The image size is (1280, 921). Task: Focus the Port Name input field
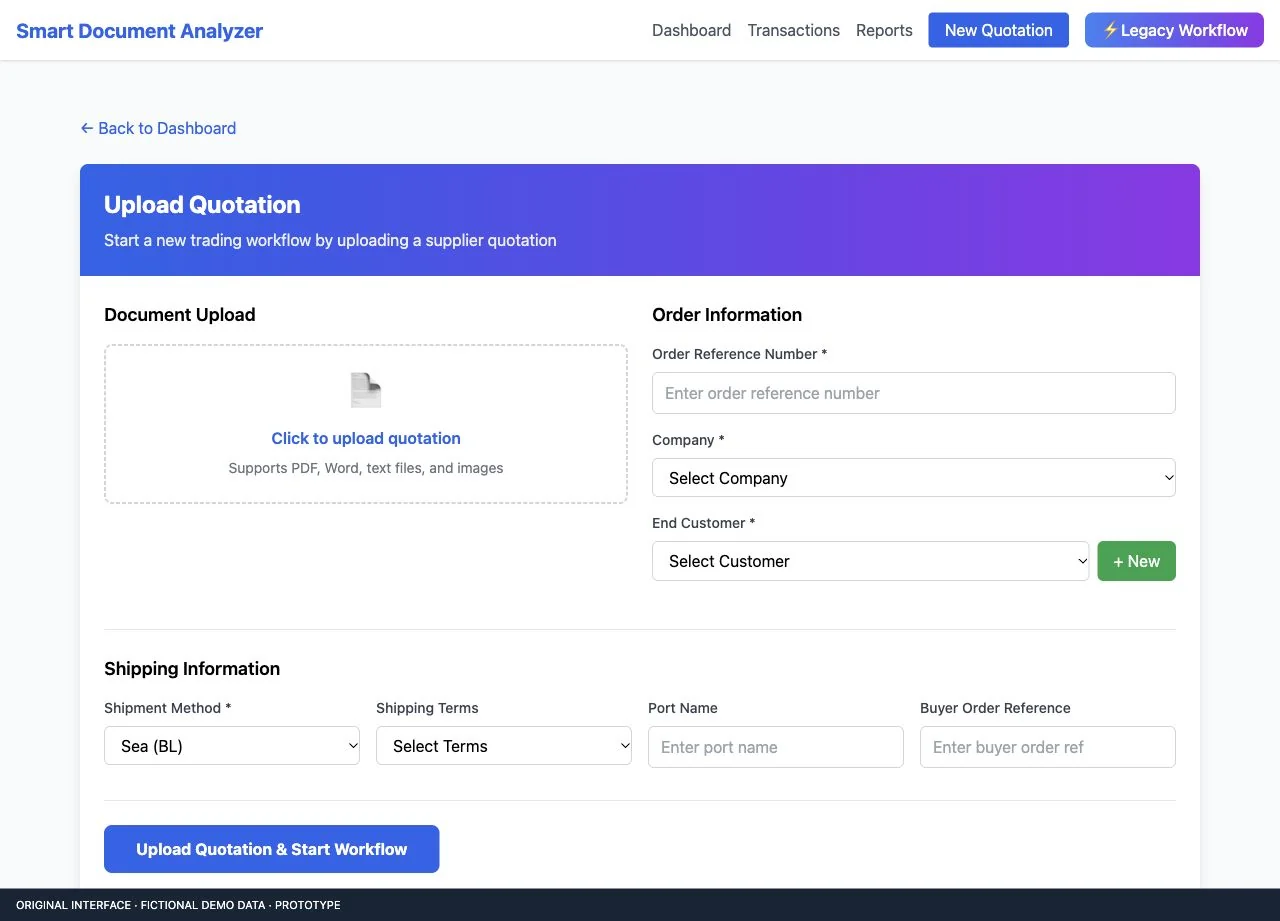pos(776,747)
